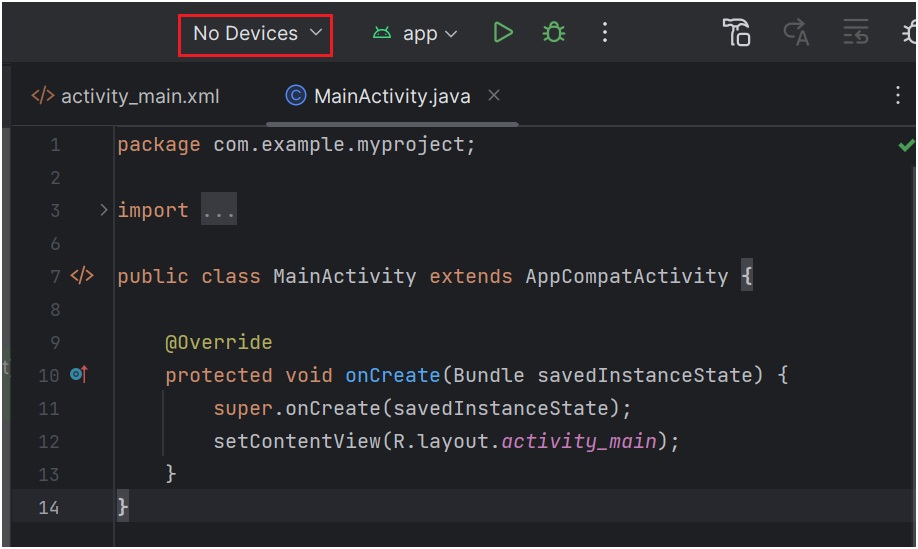Viewport: 918px width, 549px height.
Task: Click the green inspection checkmark in the editor
Action: 906,146
